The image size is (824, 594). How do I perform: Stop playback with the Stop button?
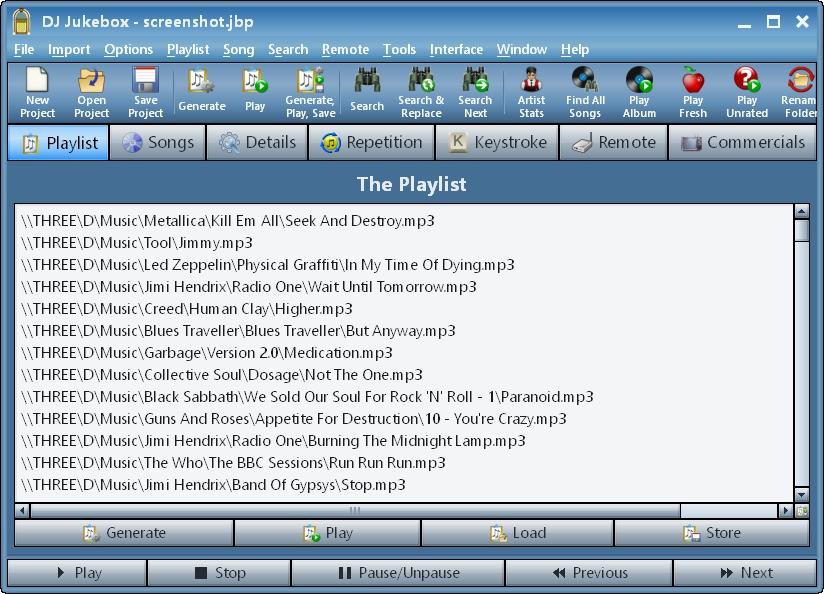click(219, 572)
